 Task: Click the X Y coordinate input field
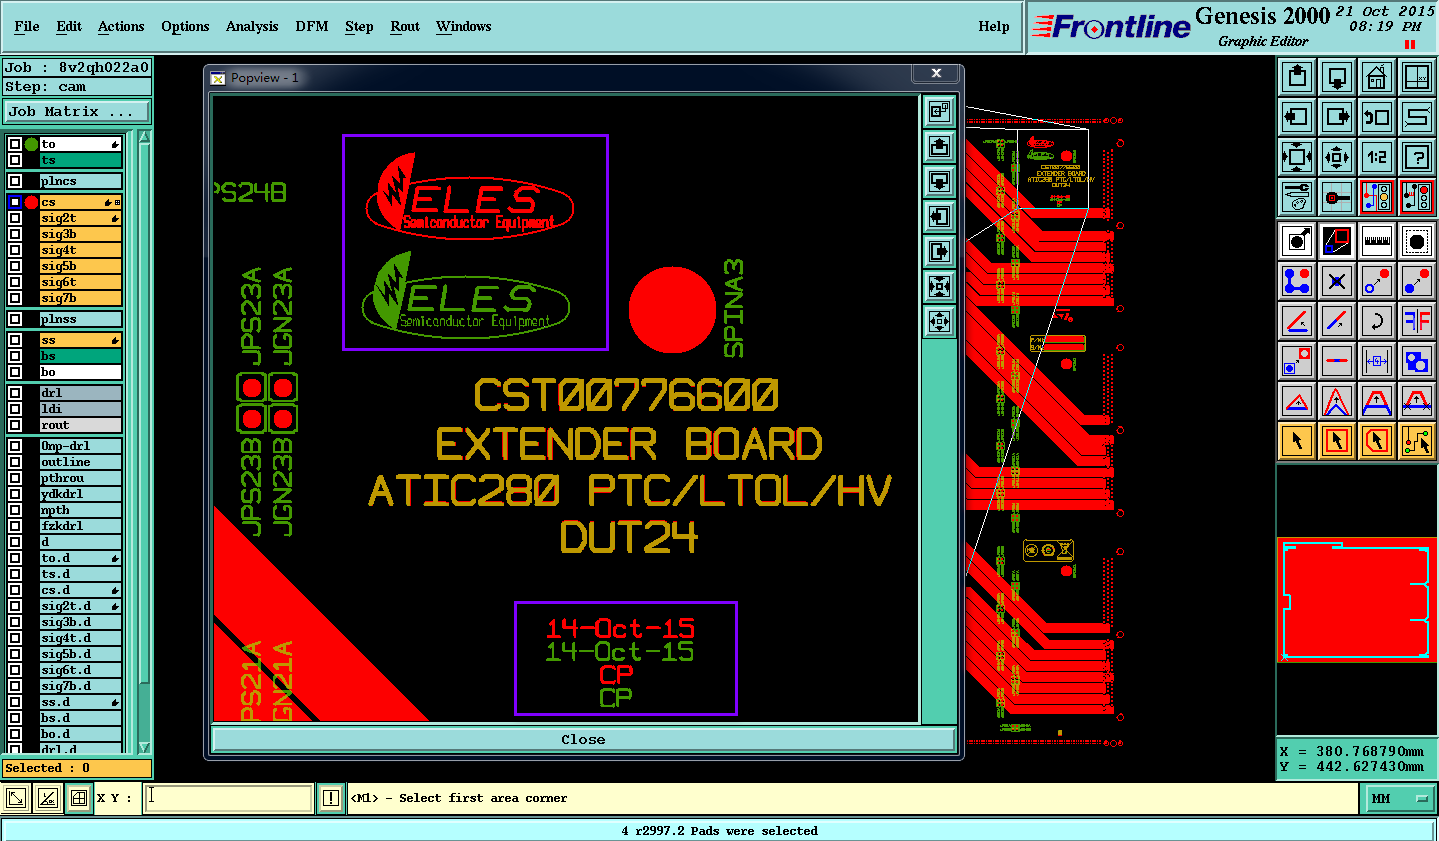[229, 798]
